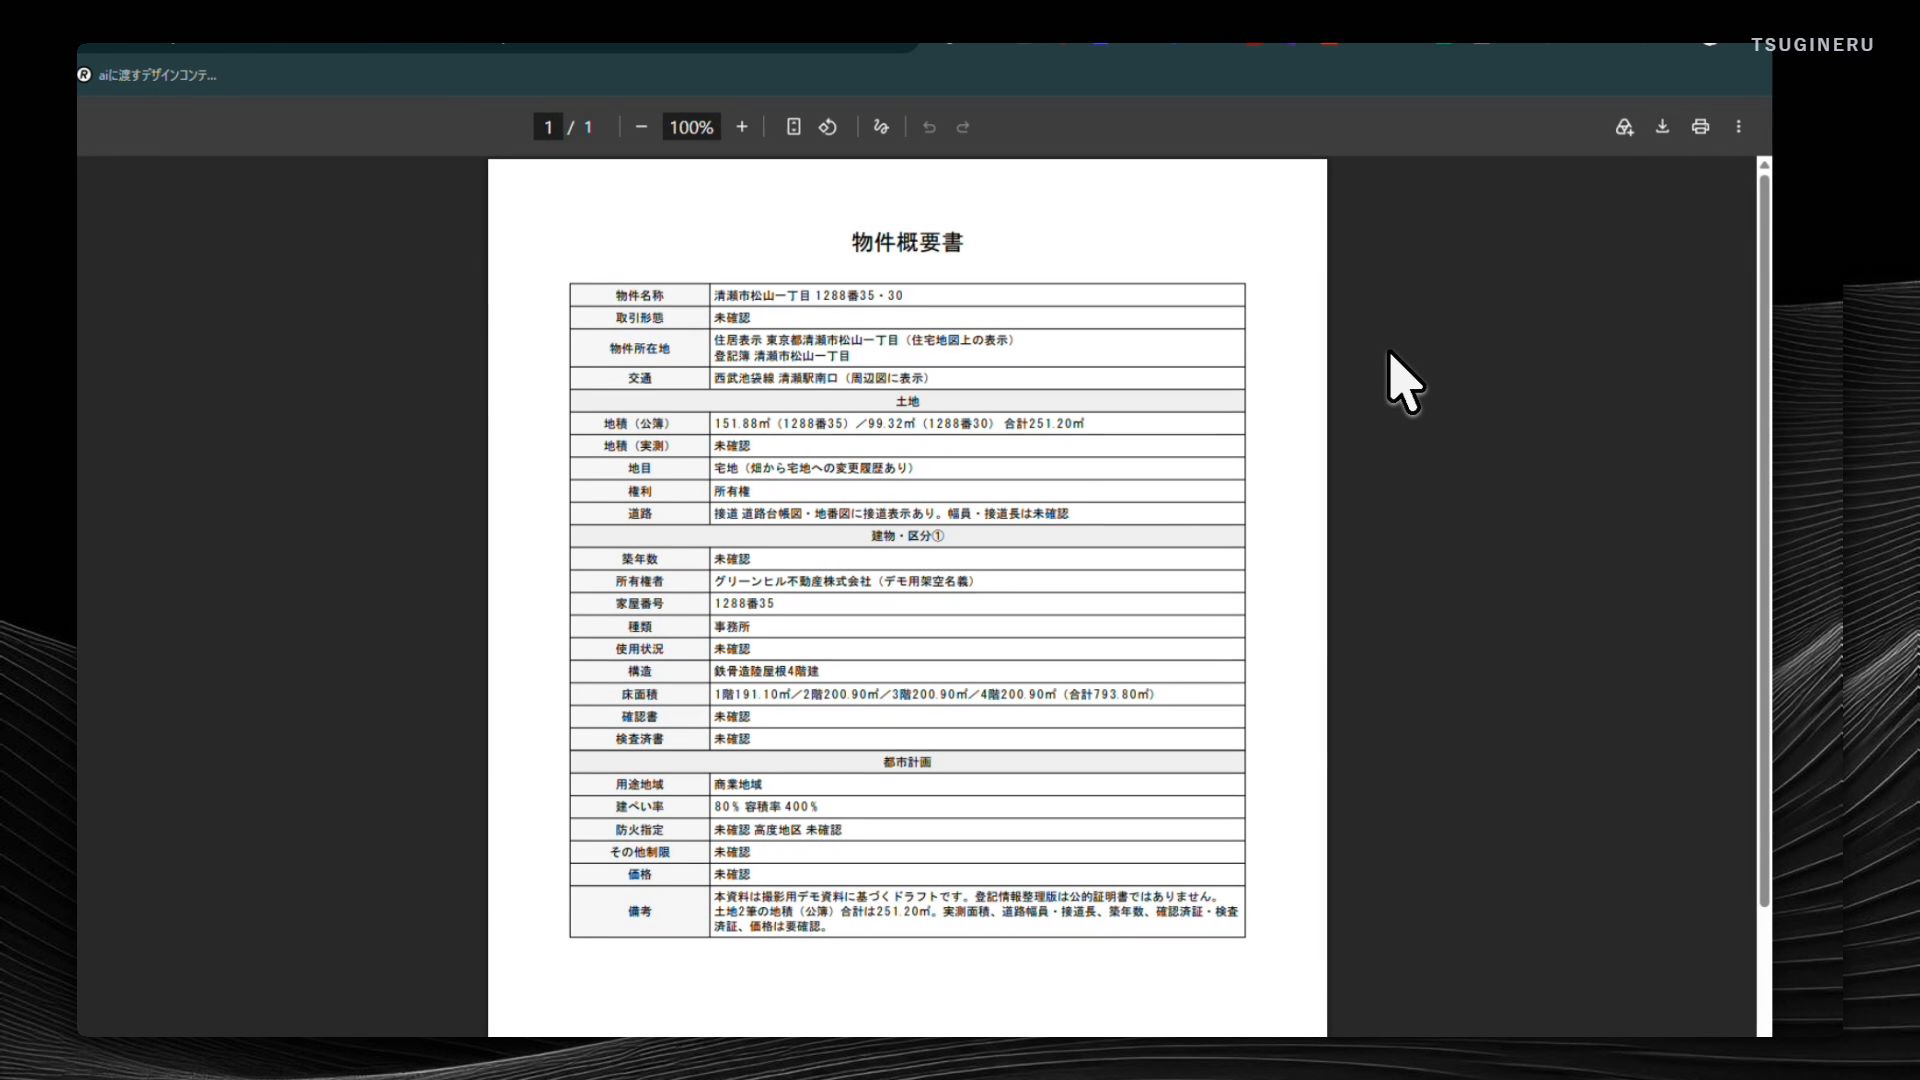Click the 構造 row label
The height and width of the screenshot is (1080, 1920).
(x=639, y=672)
